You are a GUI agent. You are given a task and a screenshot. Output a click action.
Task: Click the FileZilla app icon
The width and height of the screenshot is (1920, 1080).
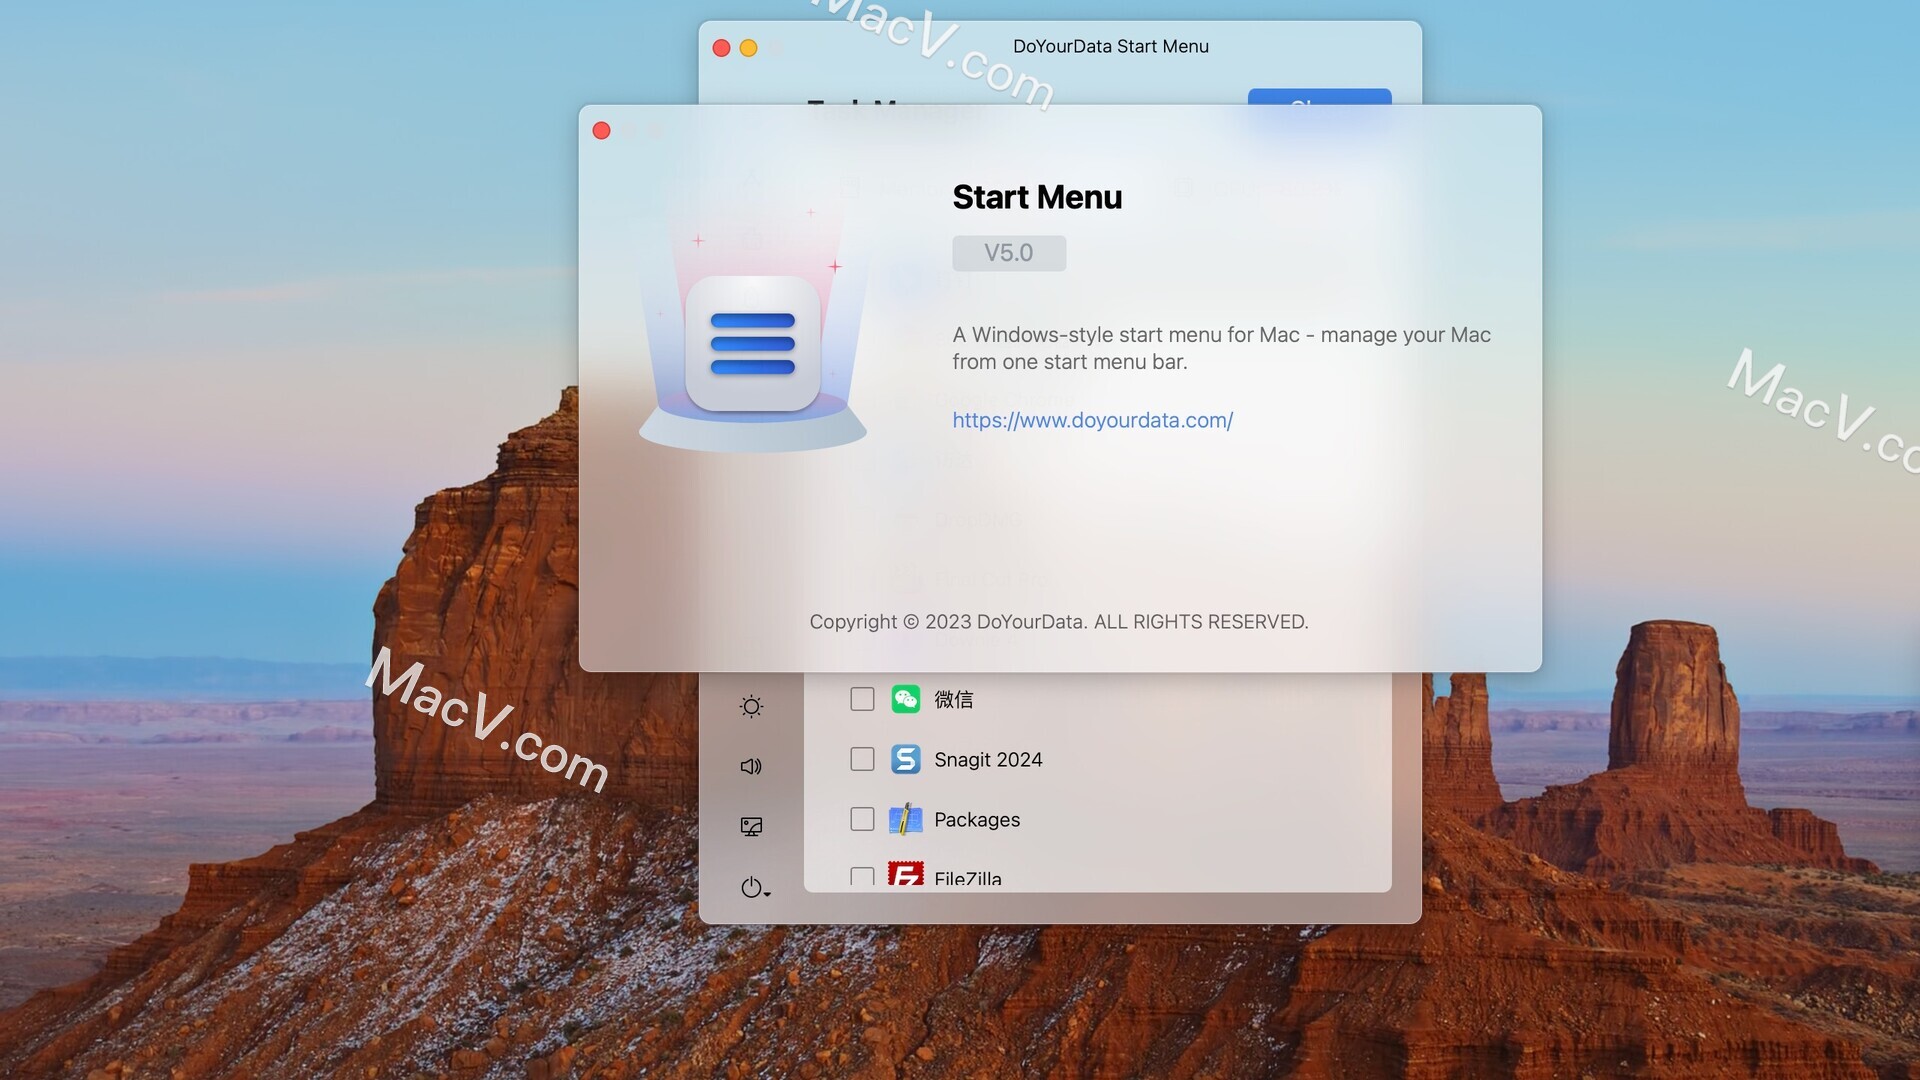[906, 874]
